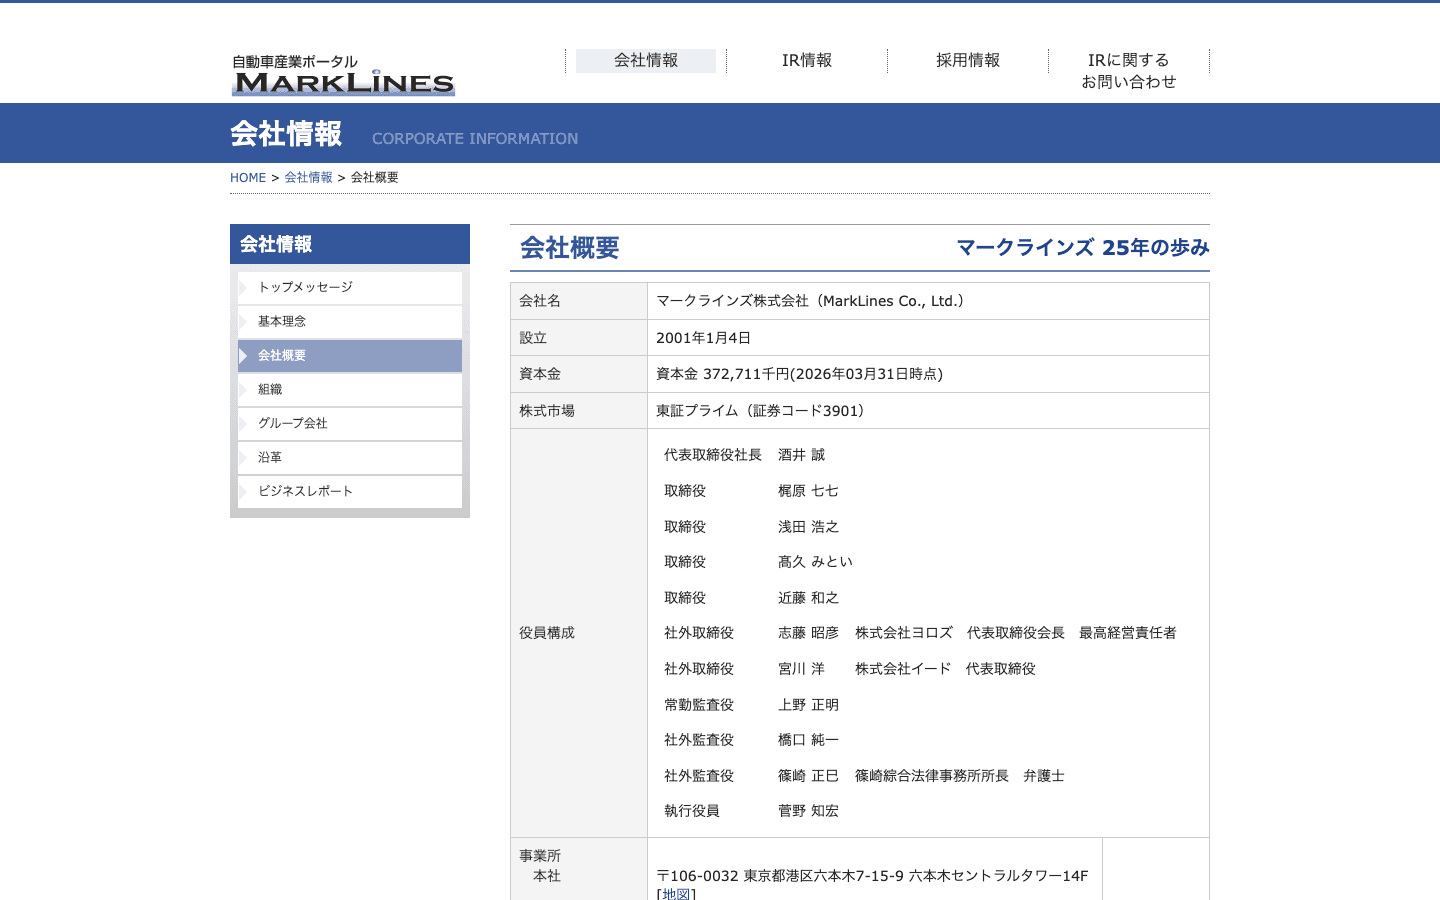
Task: Open the 会社情報 top navigation tab
Action: pyautogui.click(x=646, y=60)
